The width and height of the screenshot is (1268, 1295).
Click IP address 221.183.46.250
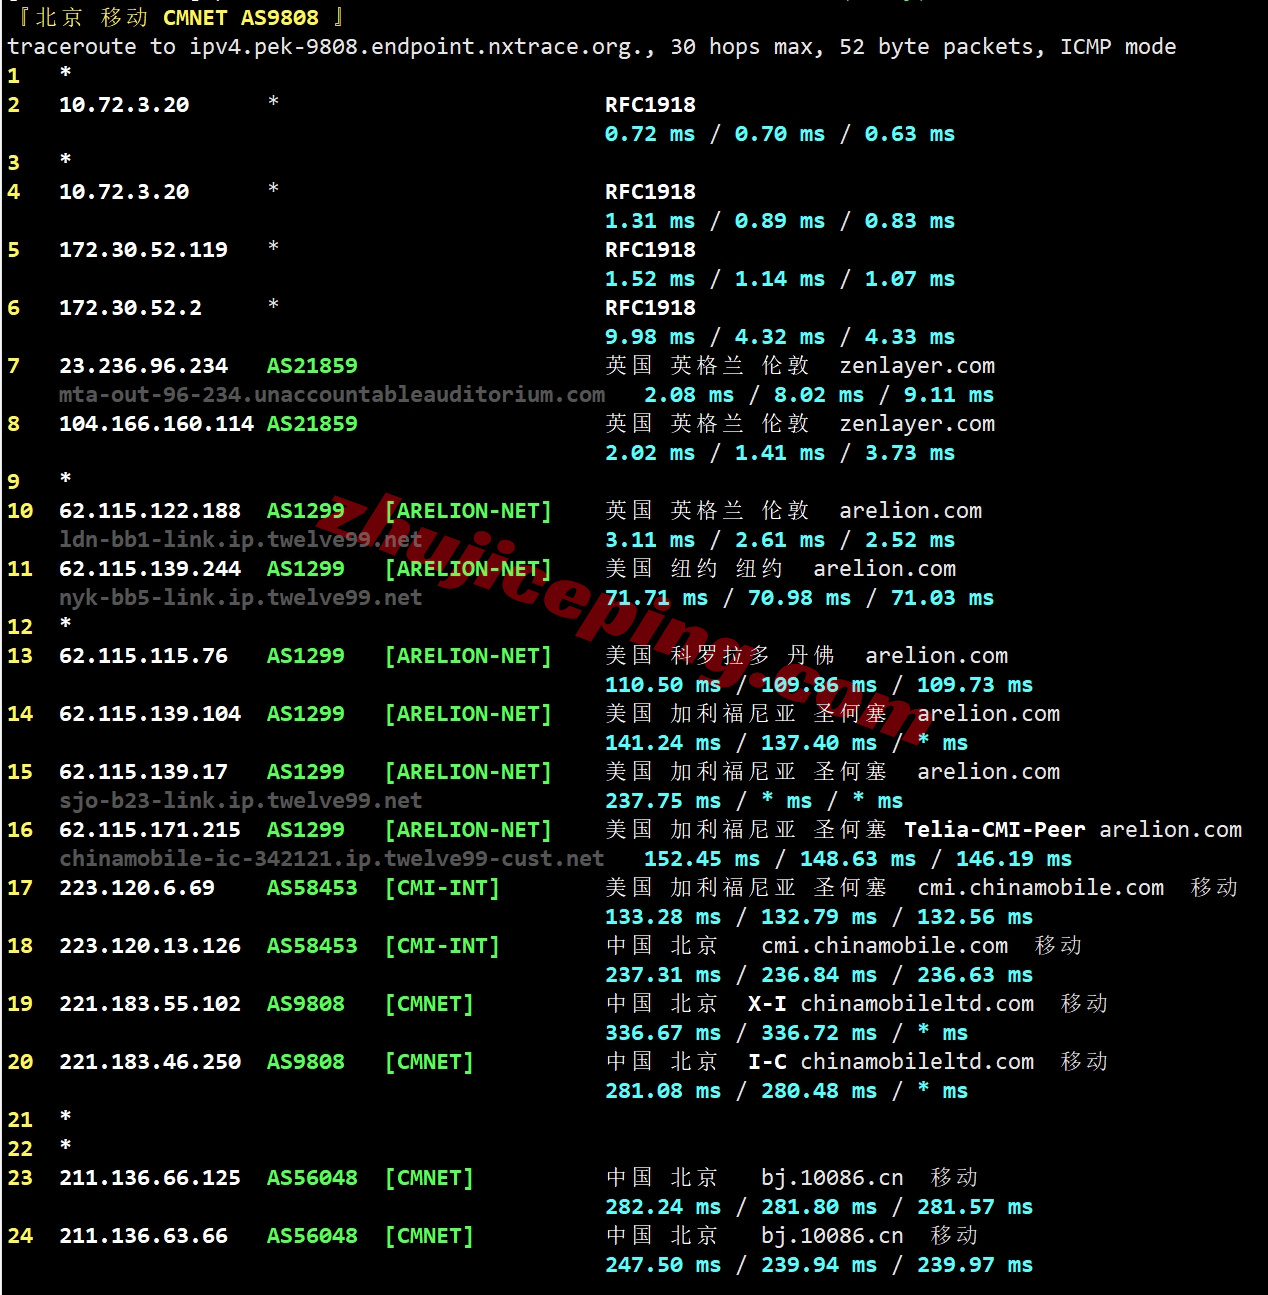(x=150, y=1062)
